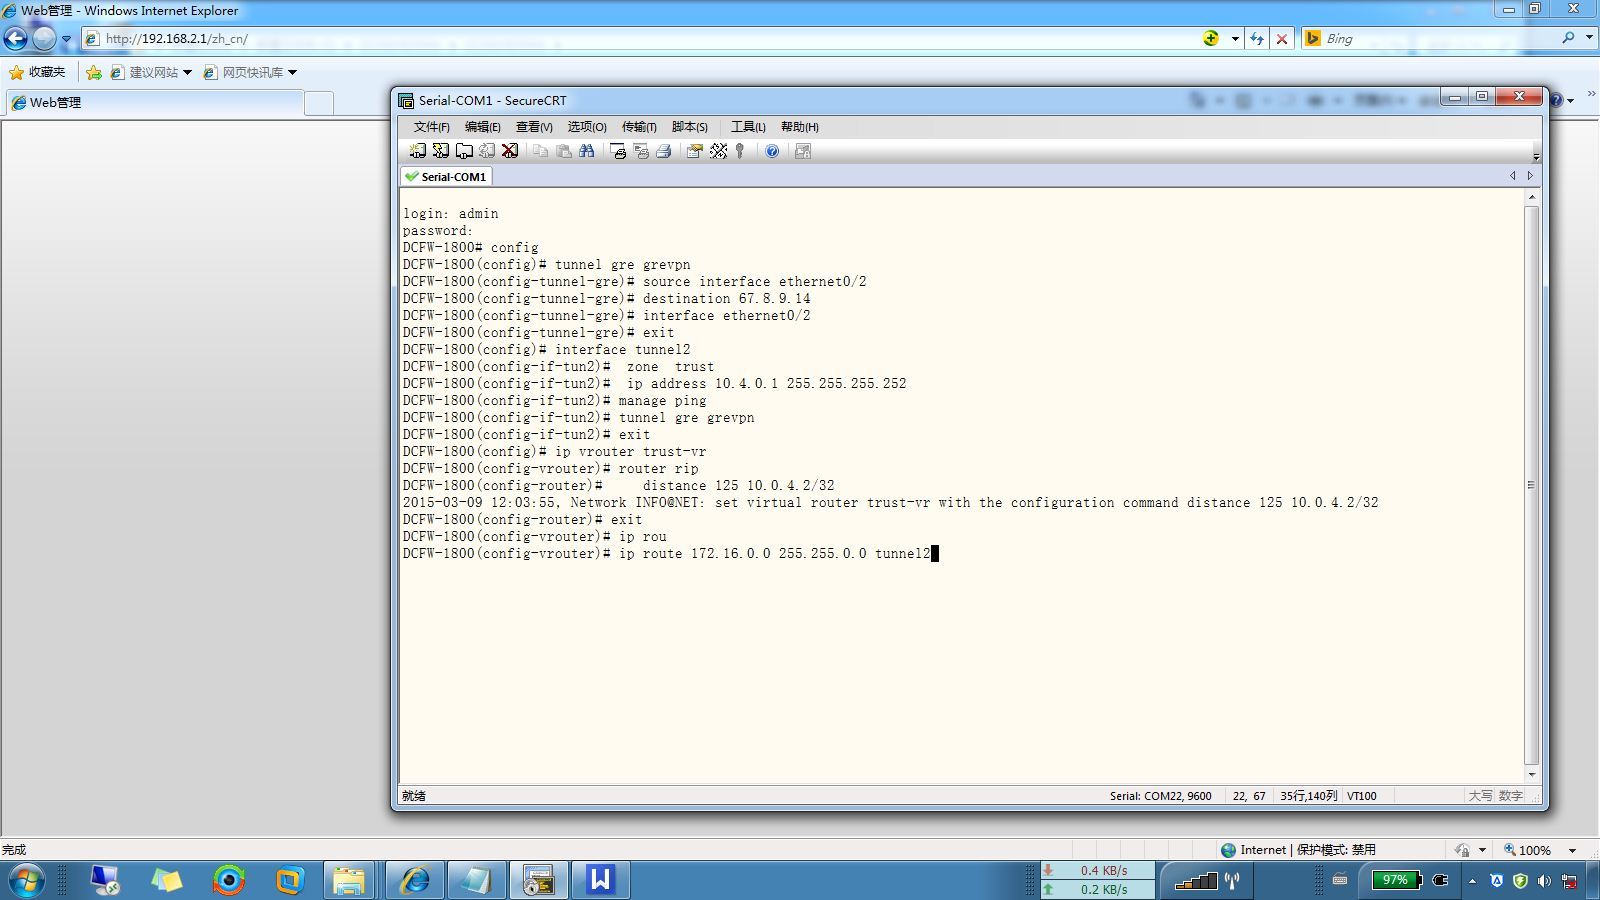Click the tab scroll right arrow in SecureCRT
This screenshot has height=900, width=1600.
1529,176
